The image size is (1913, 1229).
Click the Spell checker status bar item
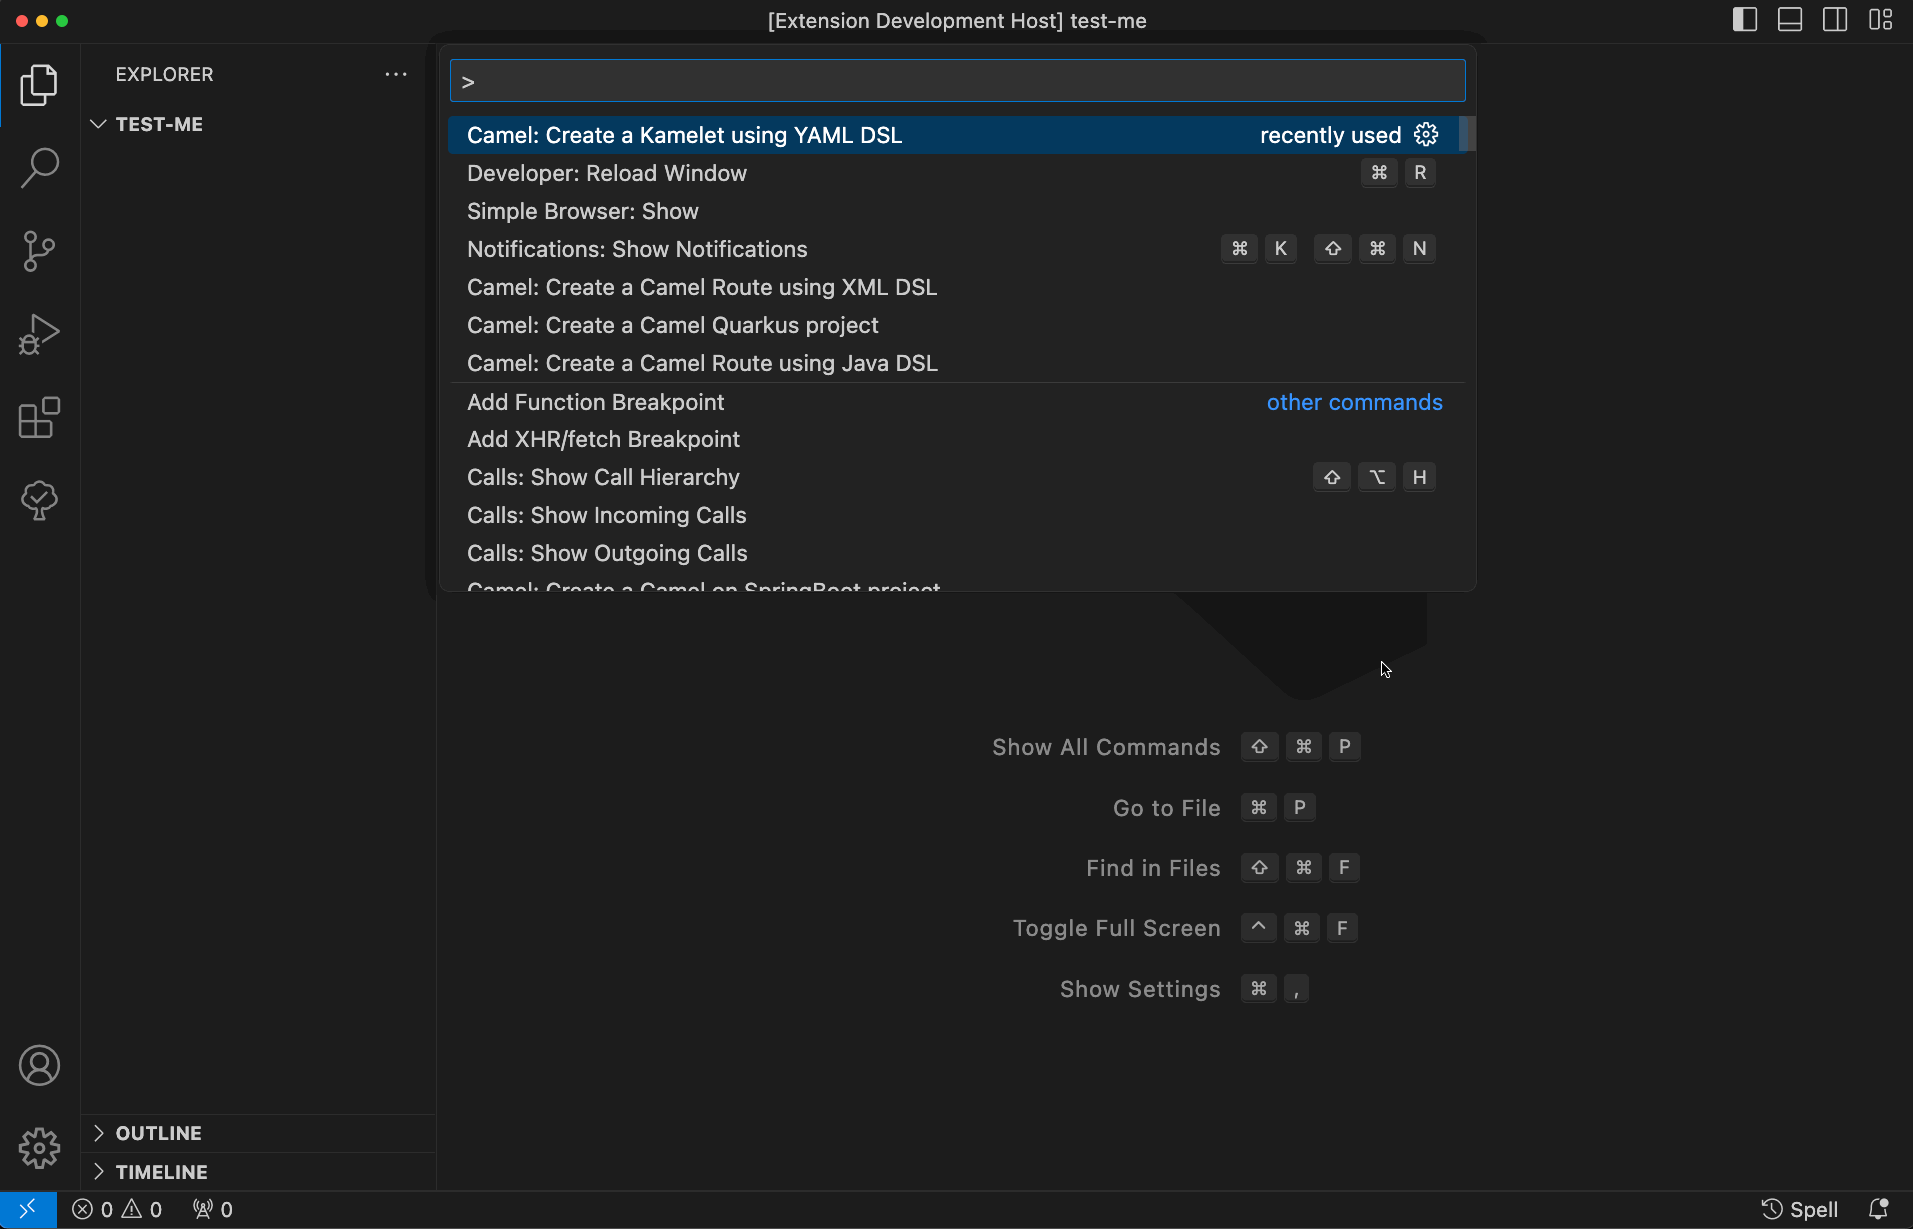coord(1798,1208)
